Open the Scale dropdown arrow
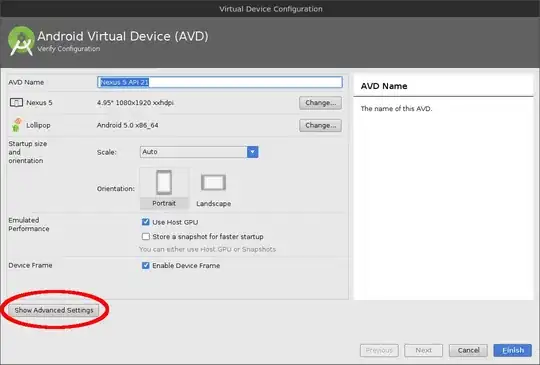Image resolution: width=540 pixels, height=365 pixels. coord(252,152)
